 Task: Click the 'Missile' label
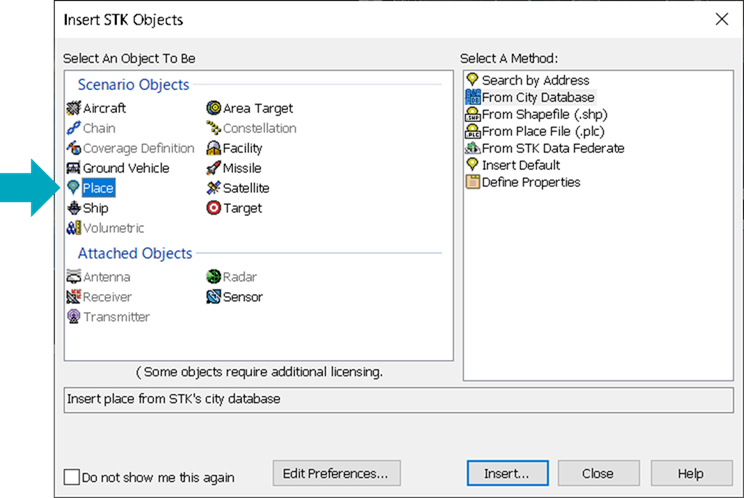tap(242, 168)
